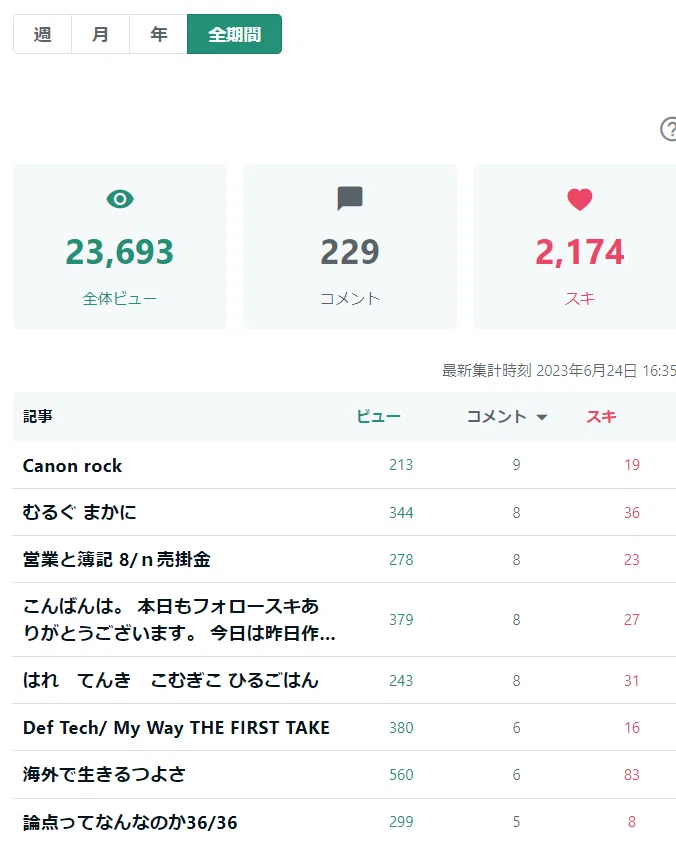
Task: Click view count 278 in 営業と簿記 row
Action: click(x=401, y=560)
